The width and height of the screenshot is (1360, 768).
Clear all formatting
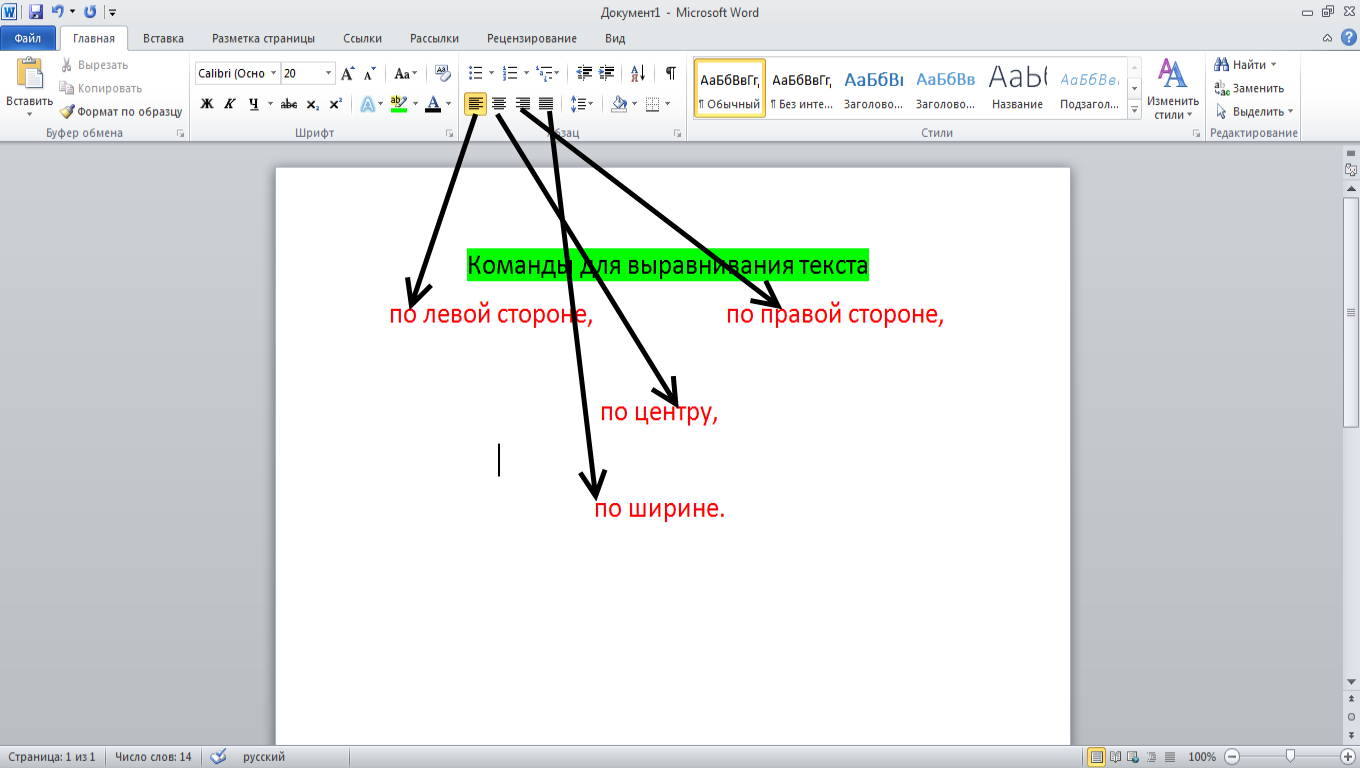click(443, 73)
